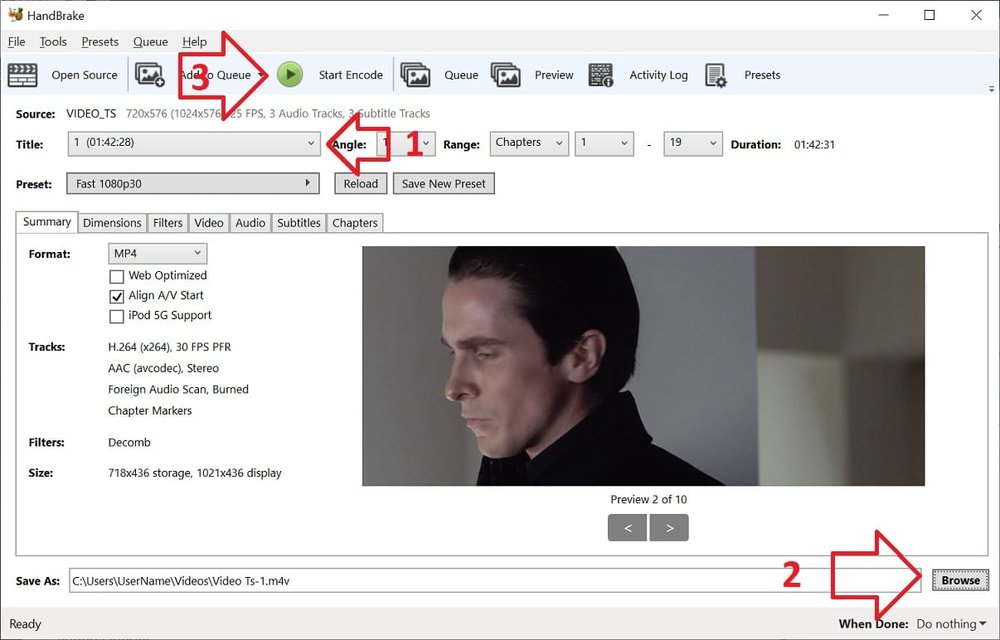Enable Web Optimized output
Viewport: 1000px width, 640px height.
117,276
